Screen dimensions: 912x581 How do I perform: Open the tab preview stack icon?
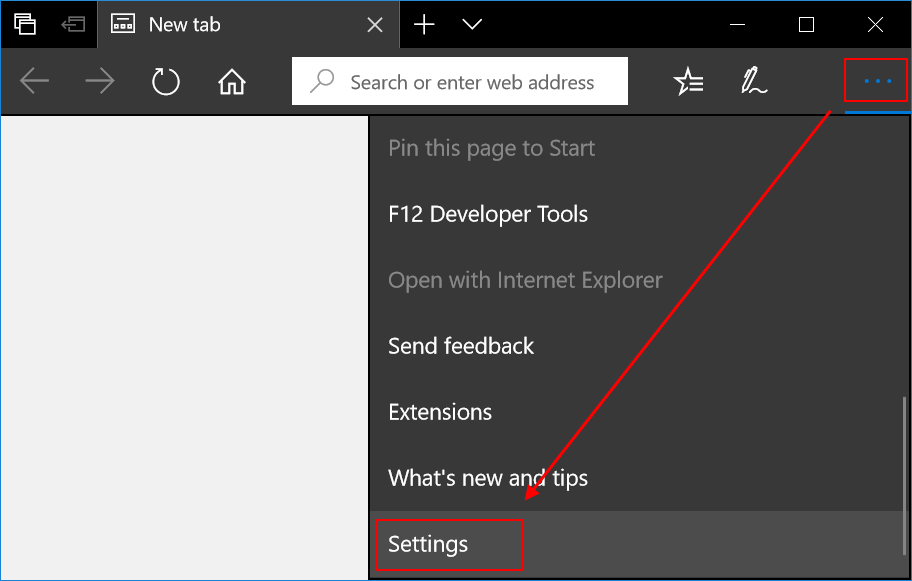[25, 24]
